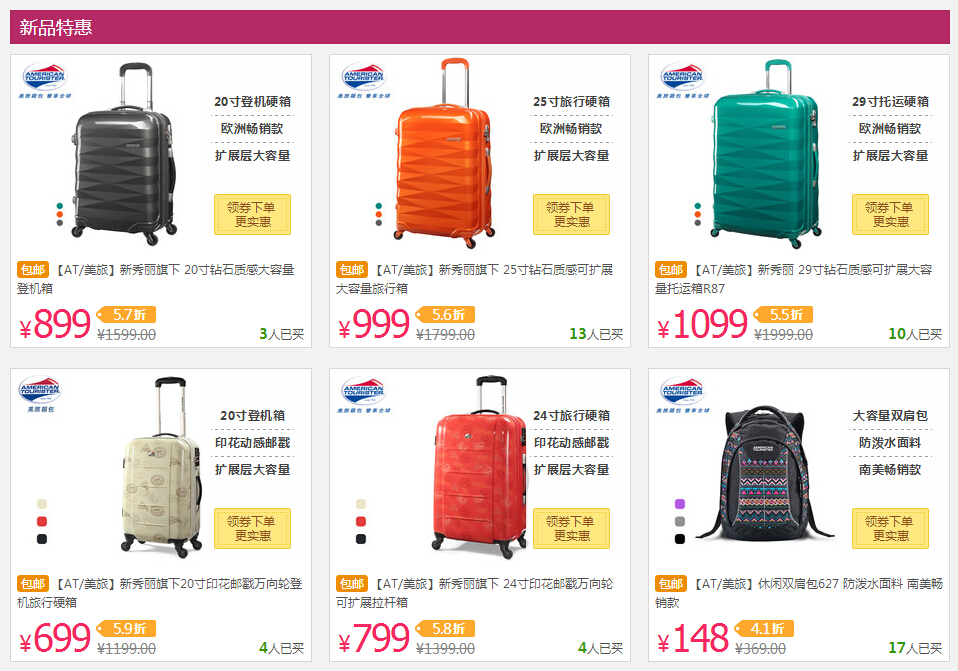
Task: Click the 4.1折 discount tag on the backpack
Action: click(764, 629)
